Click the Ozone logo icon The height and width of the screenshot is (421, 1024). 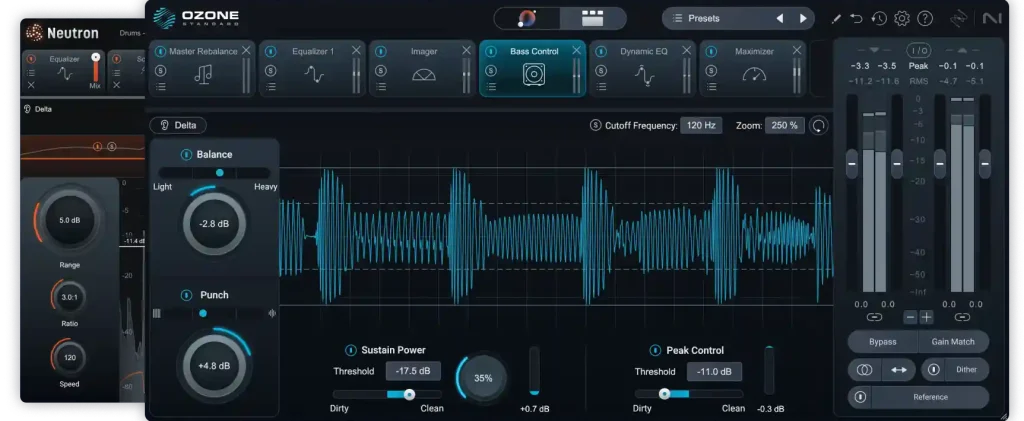point(164,18)
